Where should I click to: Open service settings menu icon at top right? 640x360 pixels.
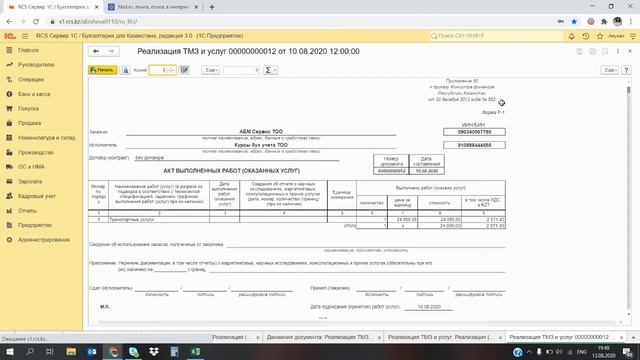pyautogui.click(x=633, y=36)
